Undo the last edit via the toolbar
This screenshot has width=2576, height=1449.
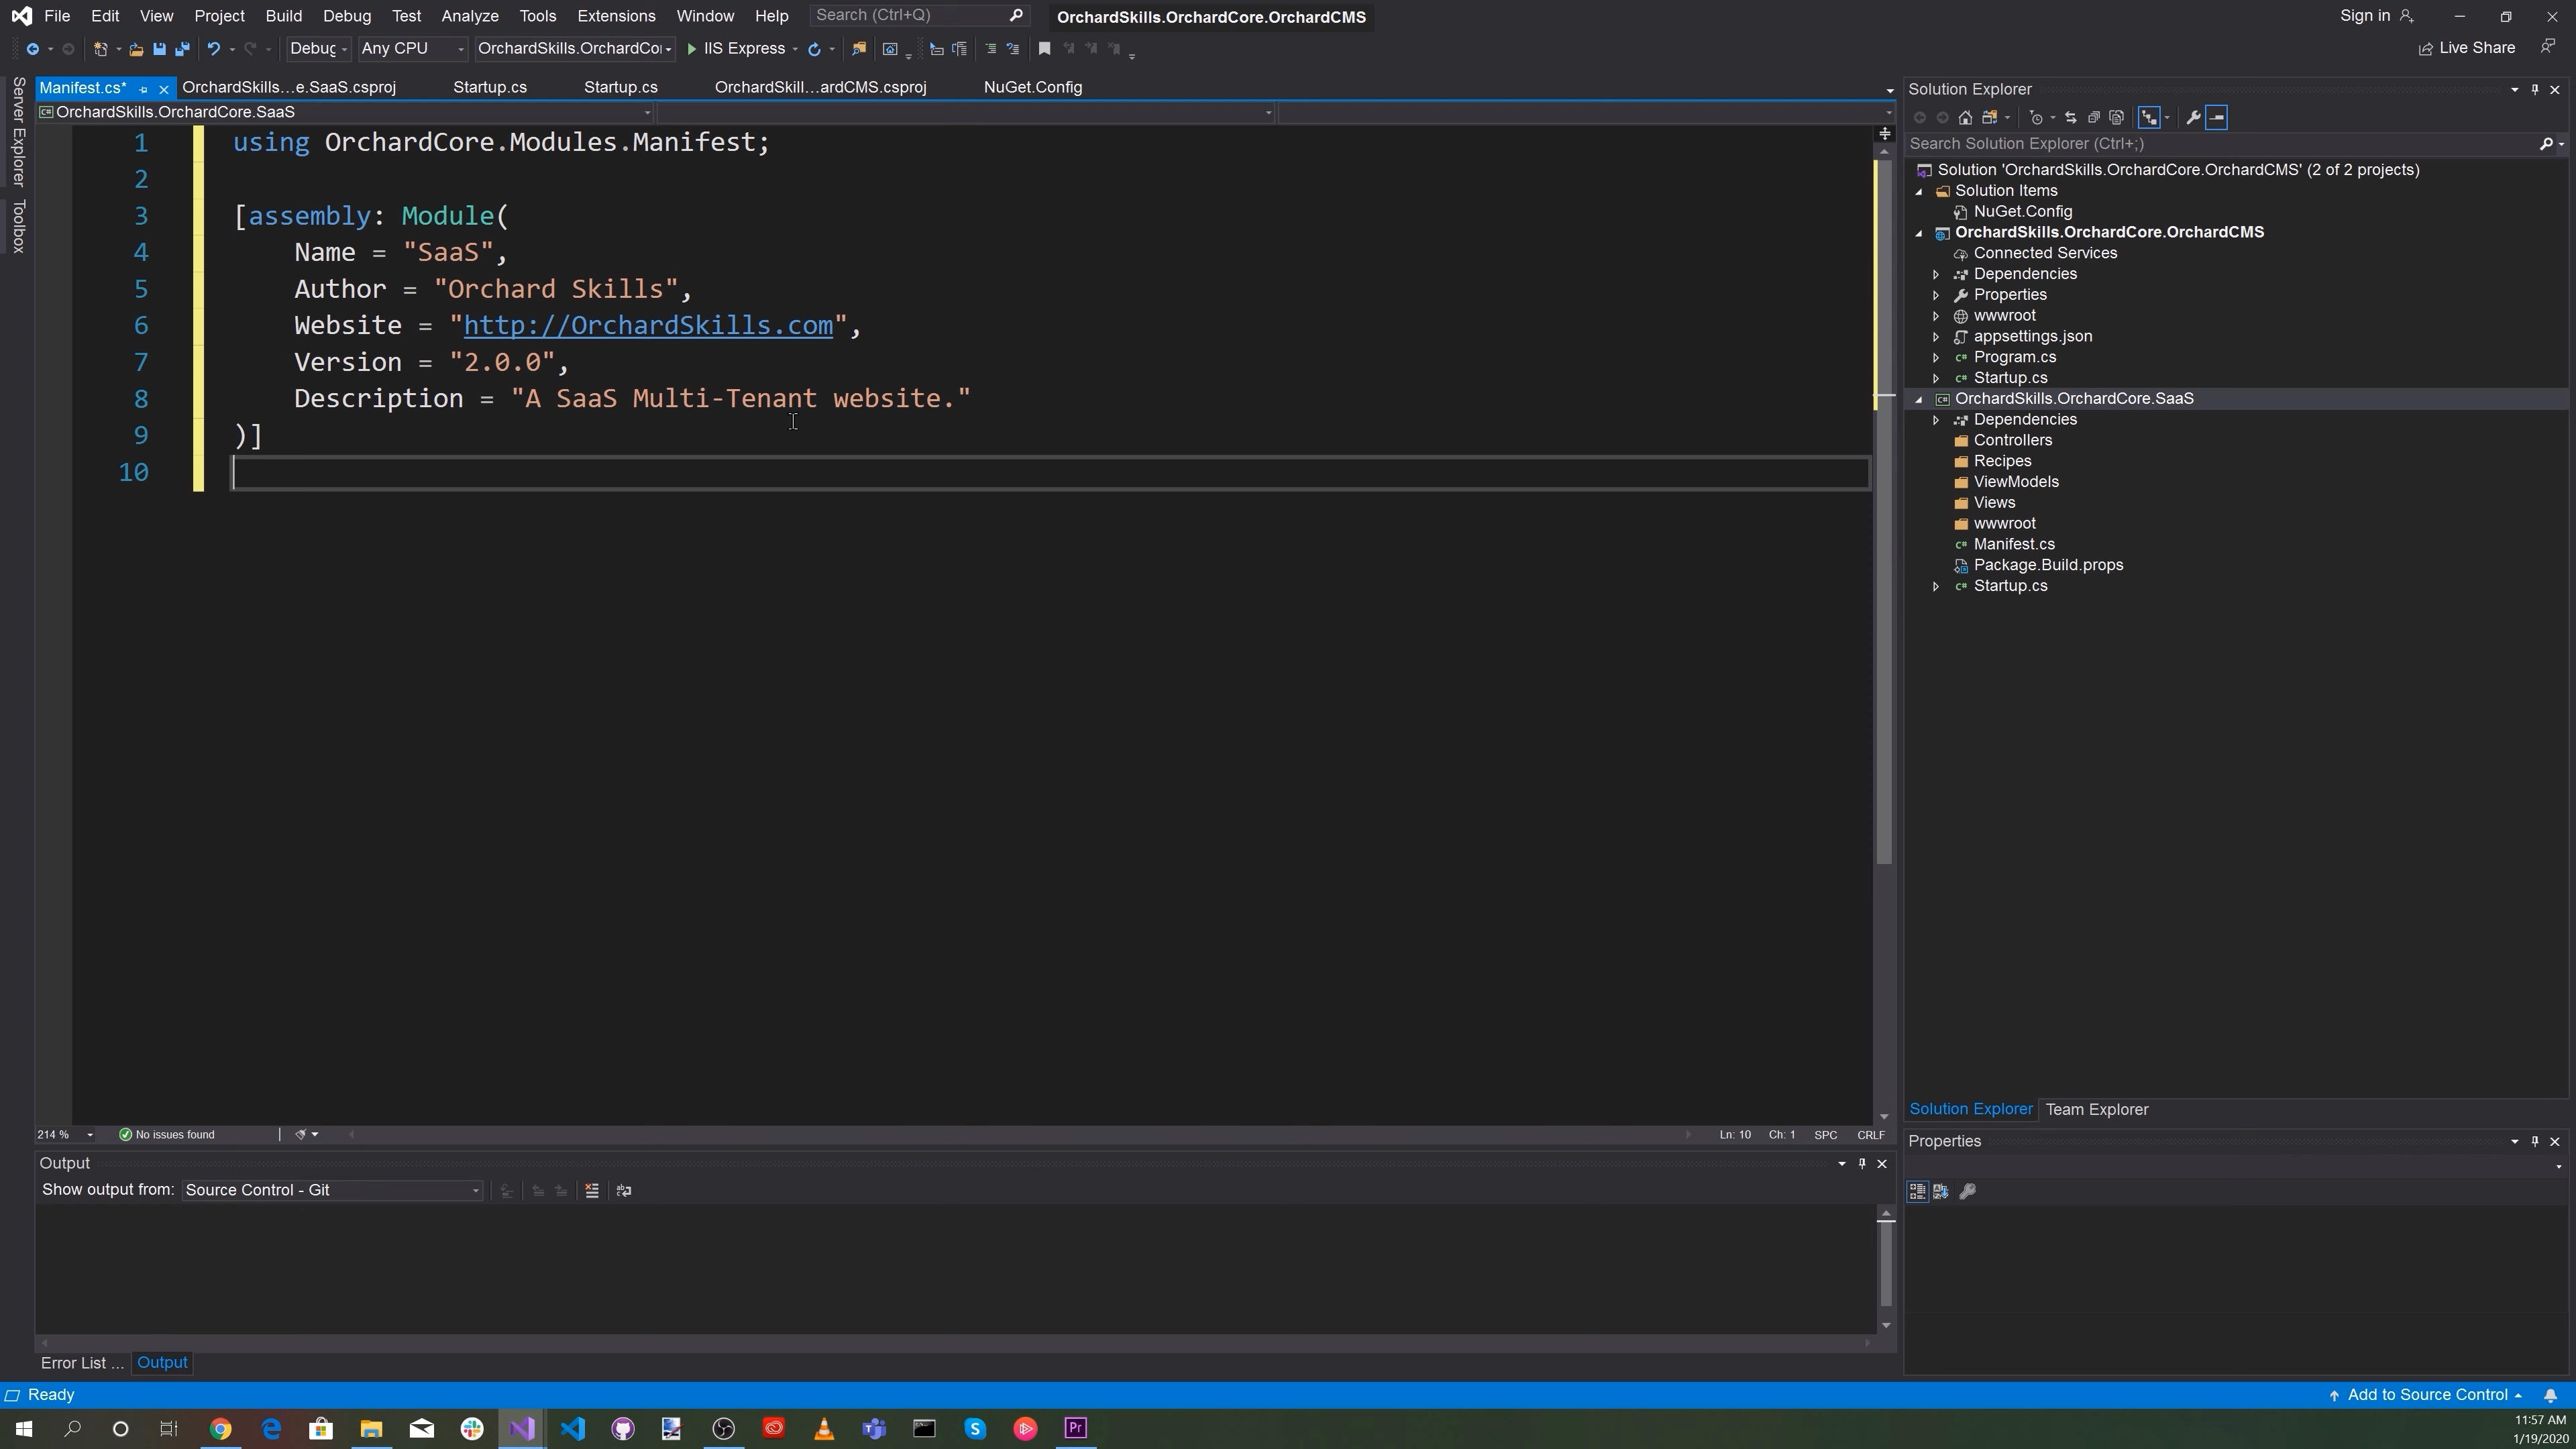pos(213,49)
